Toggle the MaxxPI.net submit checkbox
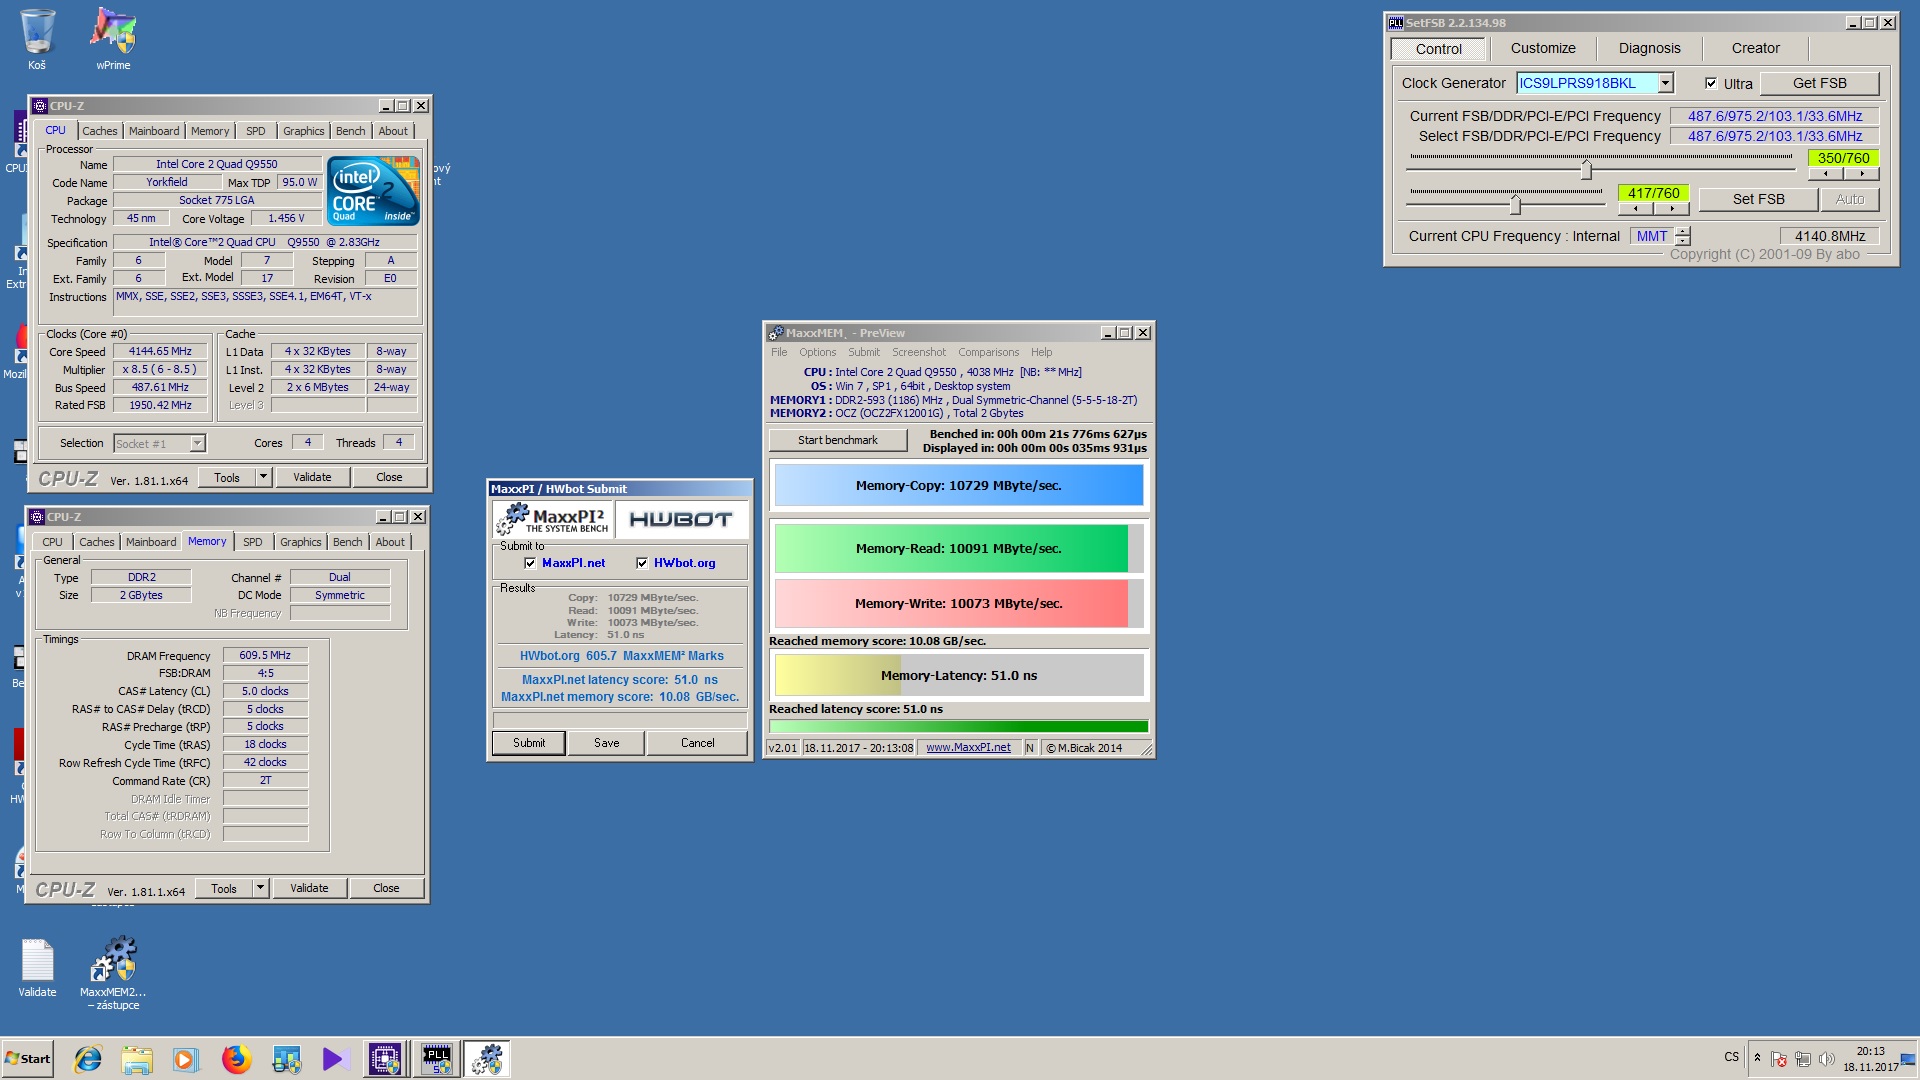Screen dimensions: 1920x1080 click(x=530, y=563)
